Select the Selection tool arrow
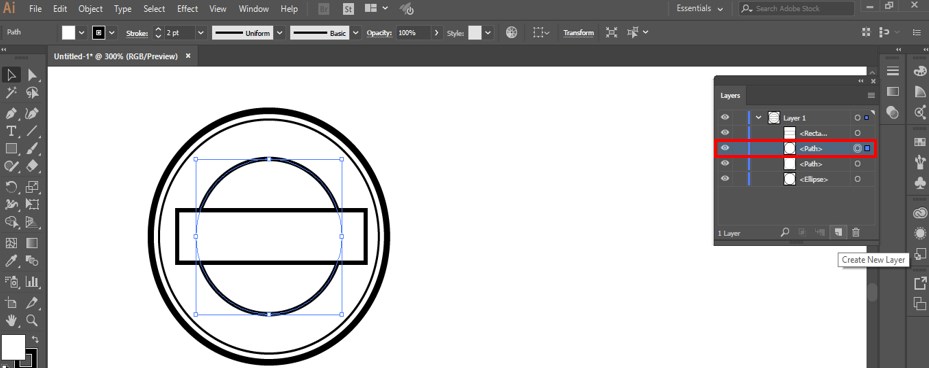This screenshot has height=368, width=929. (11, 75)
